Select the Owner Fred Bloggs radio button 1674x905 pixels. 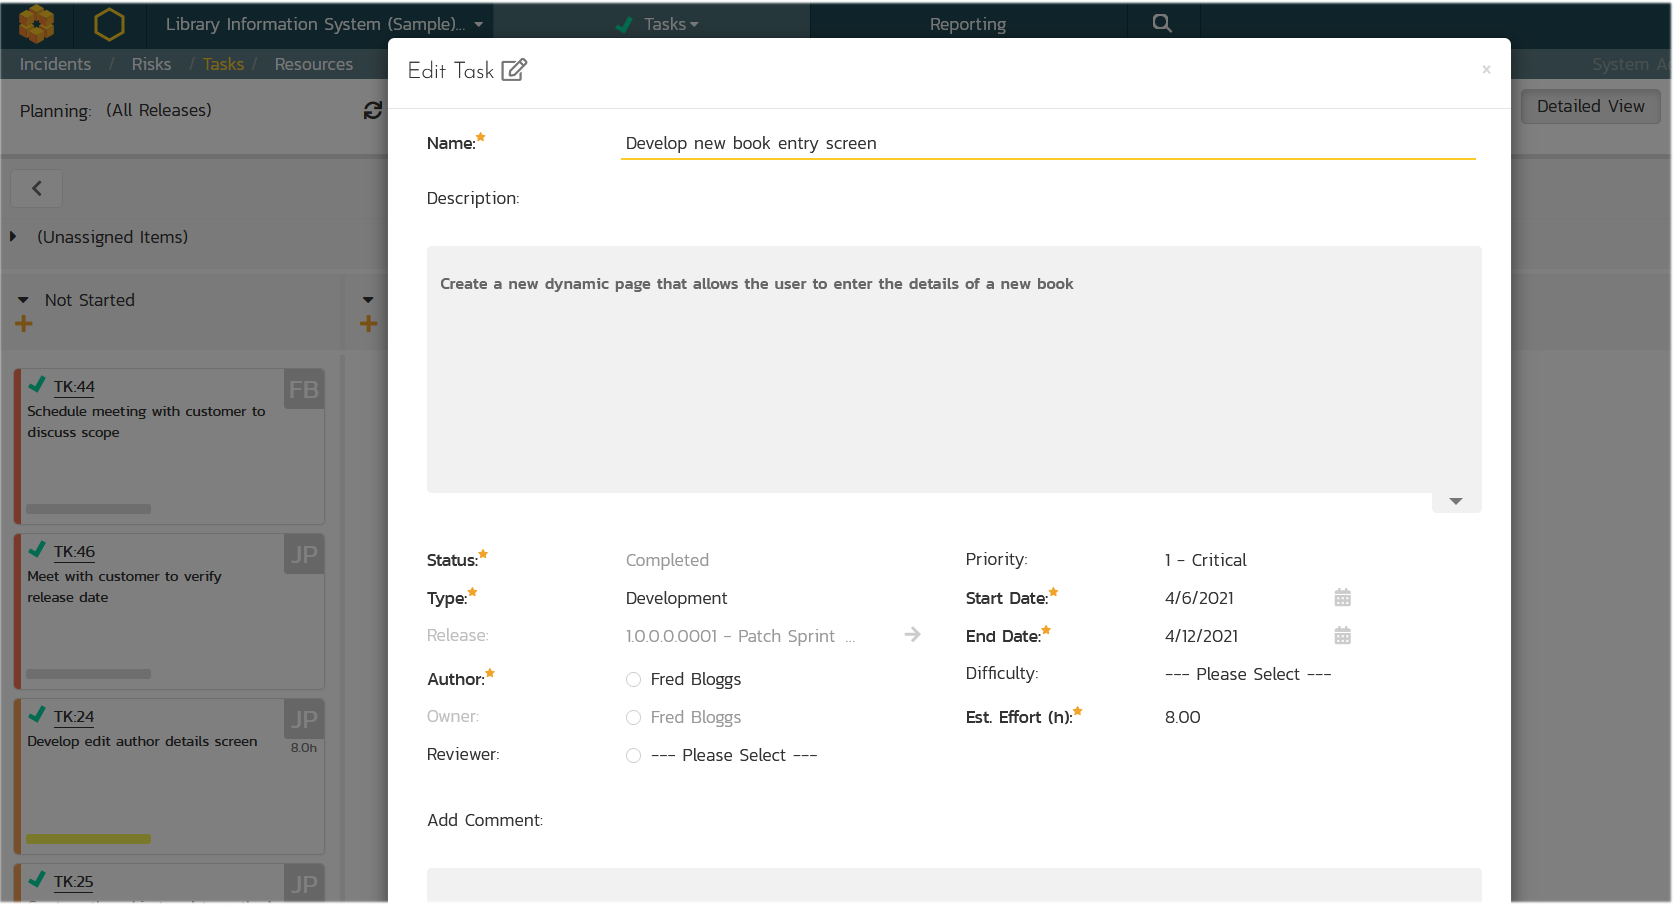point(633,718)
